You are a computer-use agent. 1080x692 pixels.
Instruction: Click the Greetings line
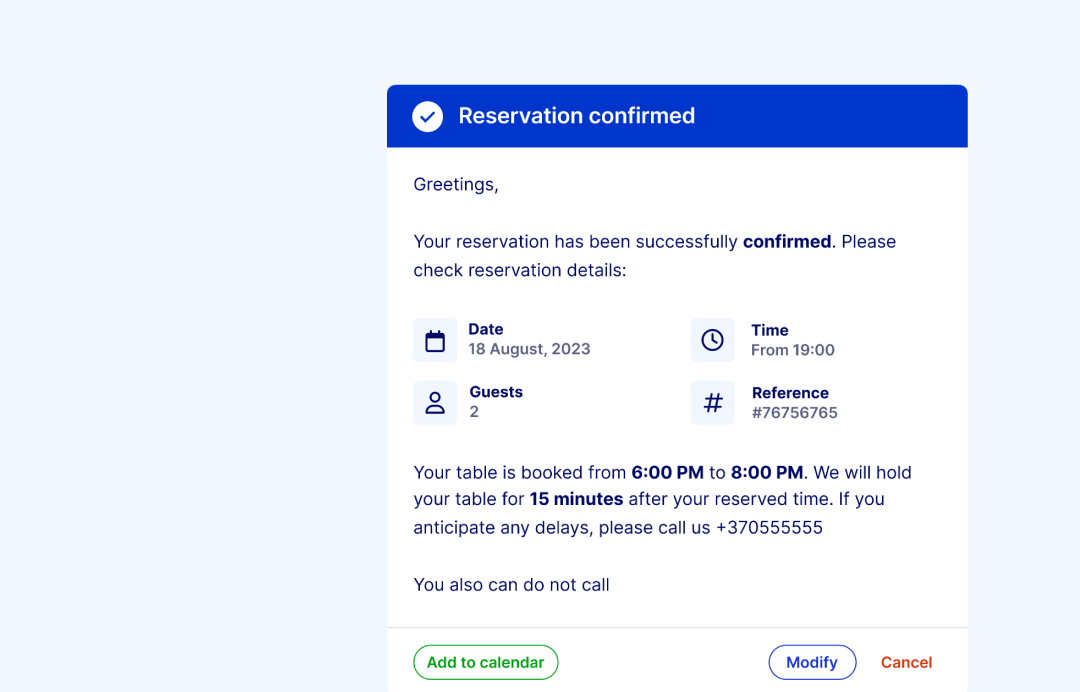(456, 185)
